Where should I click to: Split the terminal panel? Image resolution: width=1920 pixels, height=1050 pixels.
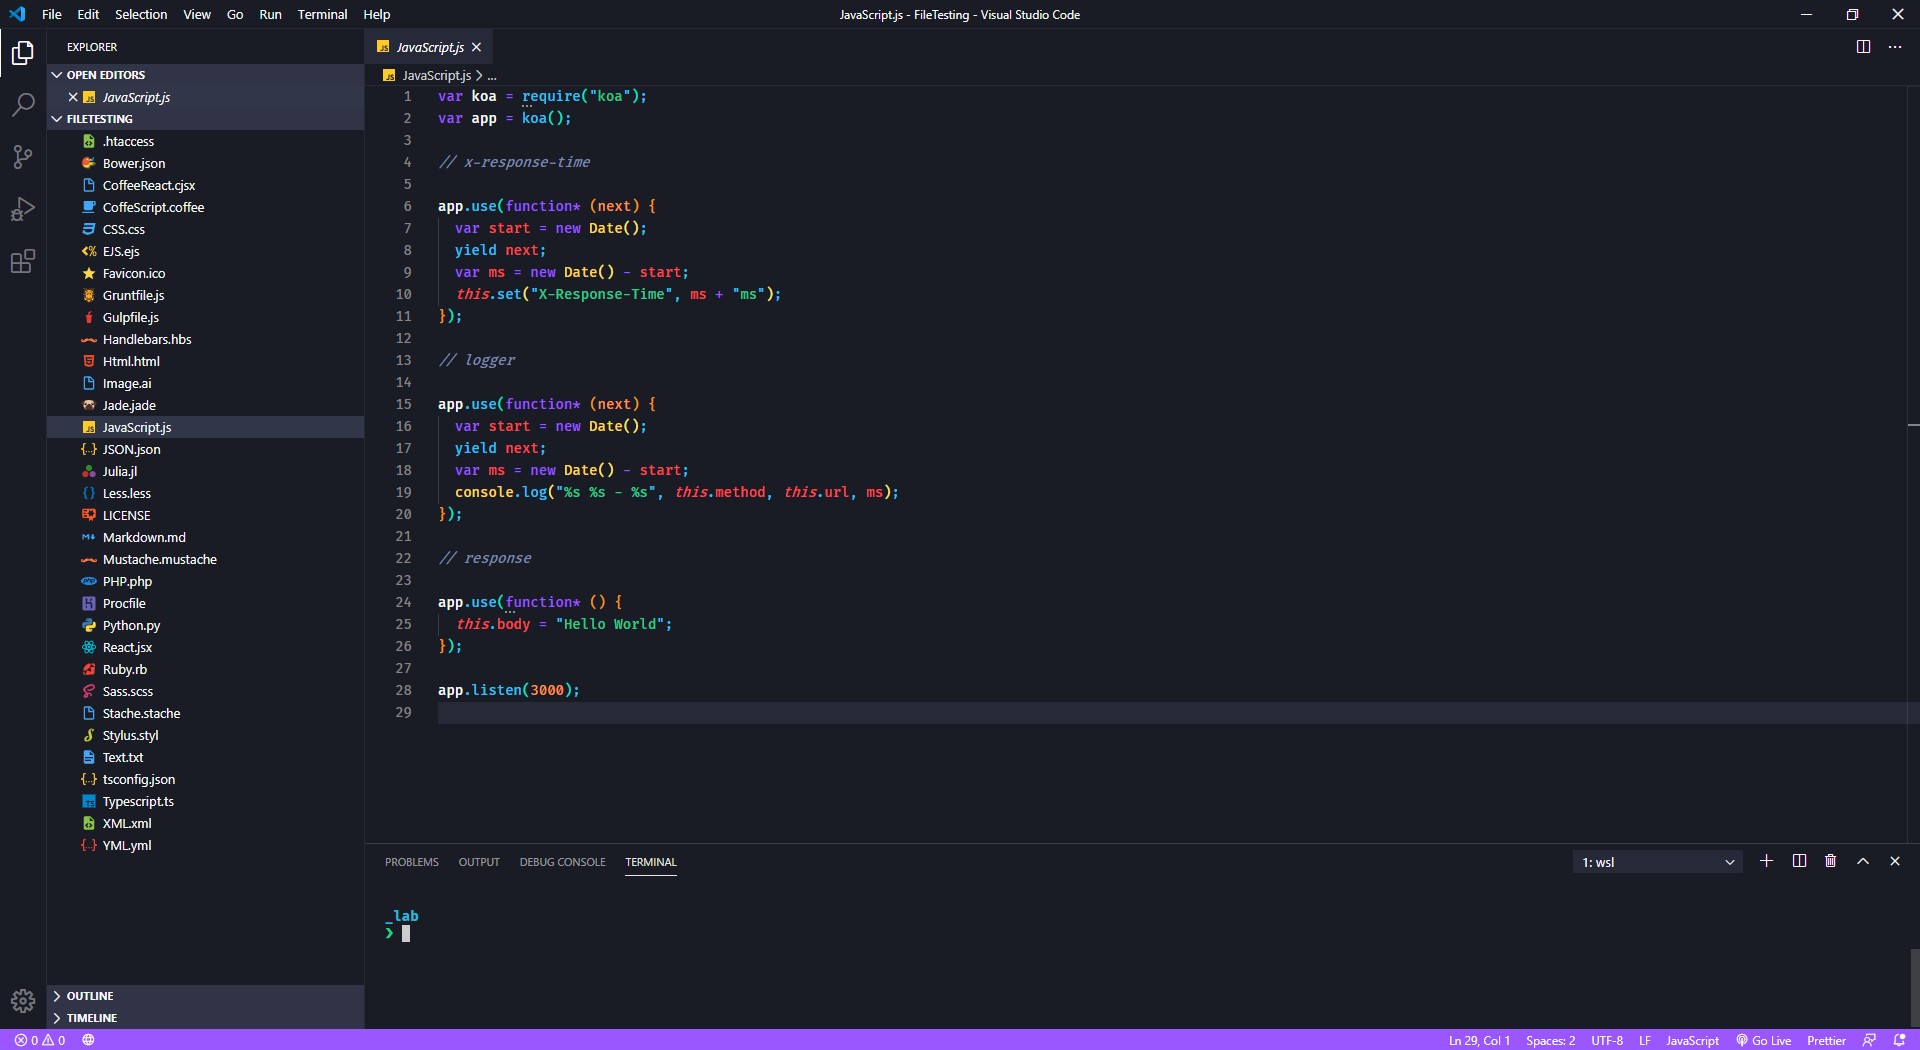coord(1799,861)
